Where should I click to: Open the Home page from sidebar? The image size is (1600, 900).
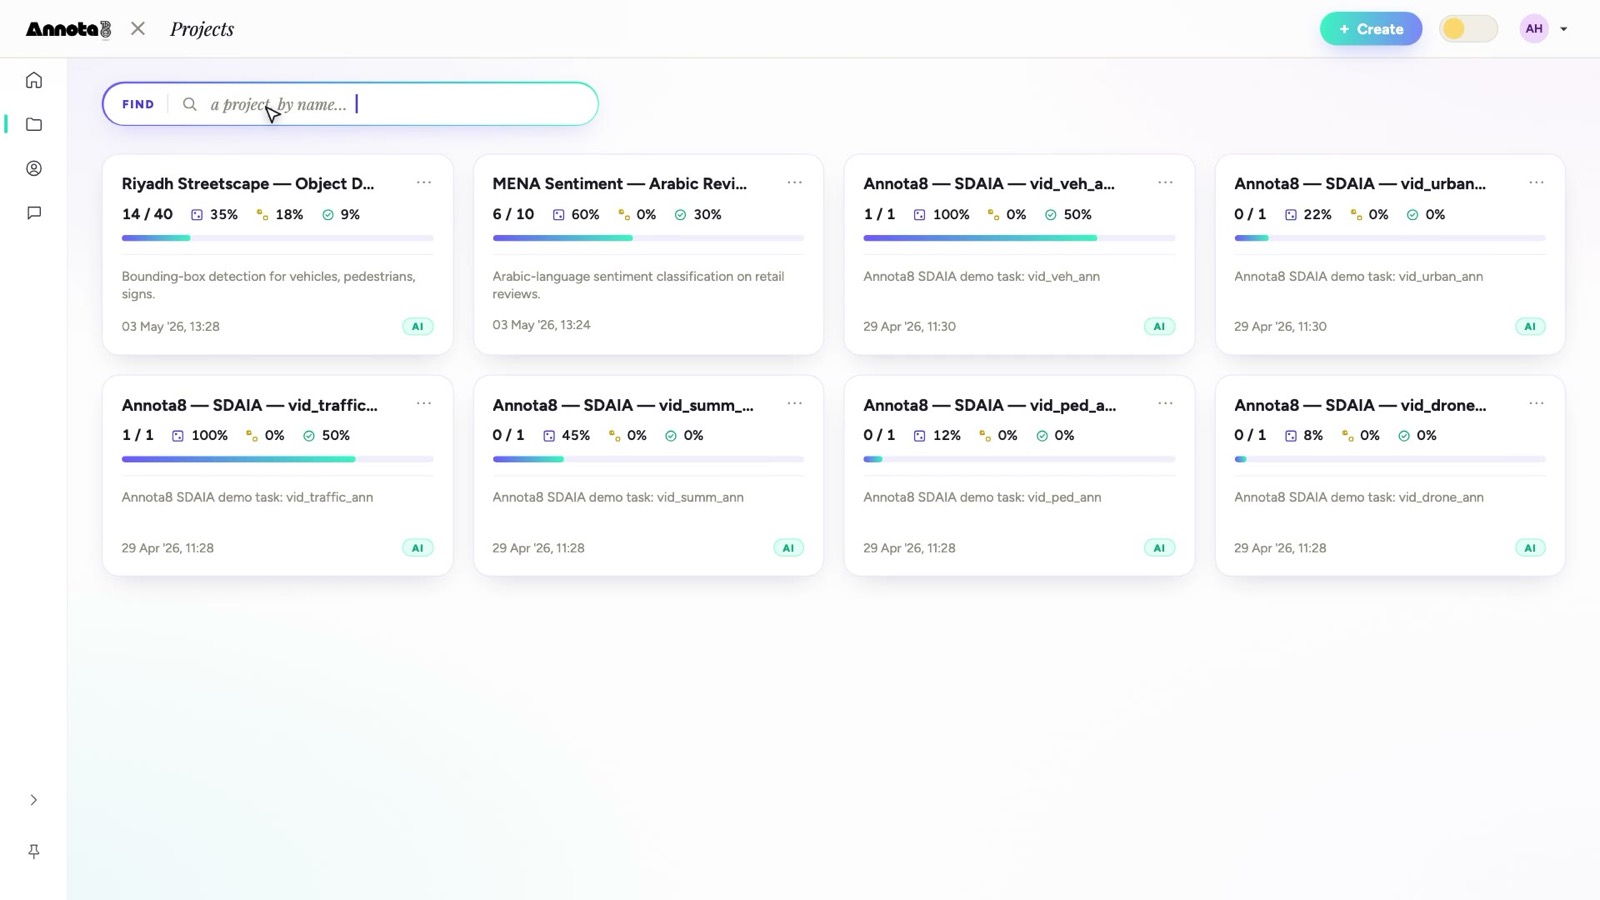click(34, 80)
